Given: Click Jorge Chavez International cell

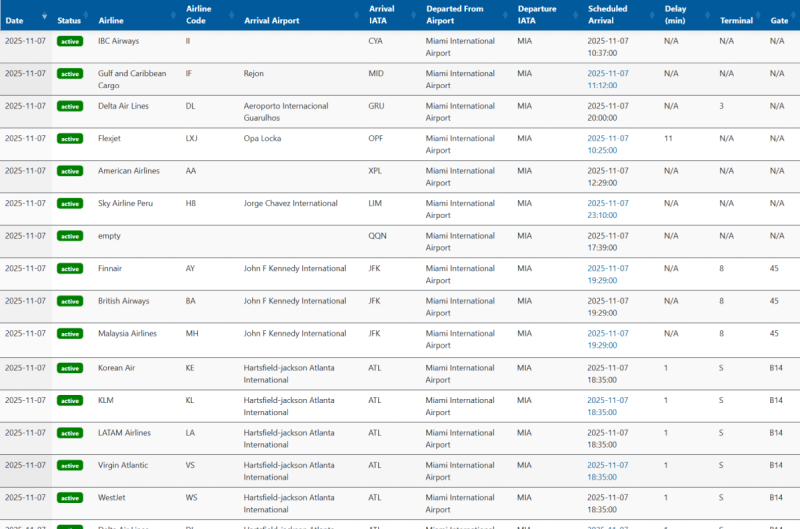Looking at the screenshot, I should tap(290, 203).
